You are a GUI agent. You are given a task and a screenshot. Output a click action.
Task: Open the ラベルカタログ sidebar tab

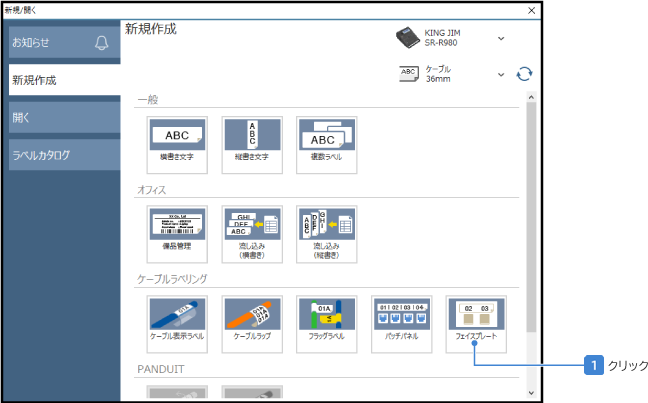(x=64, y=155)
